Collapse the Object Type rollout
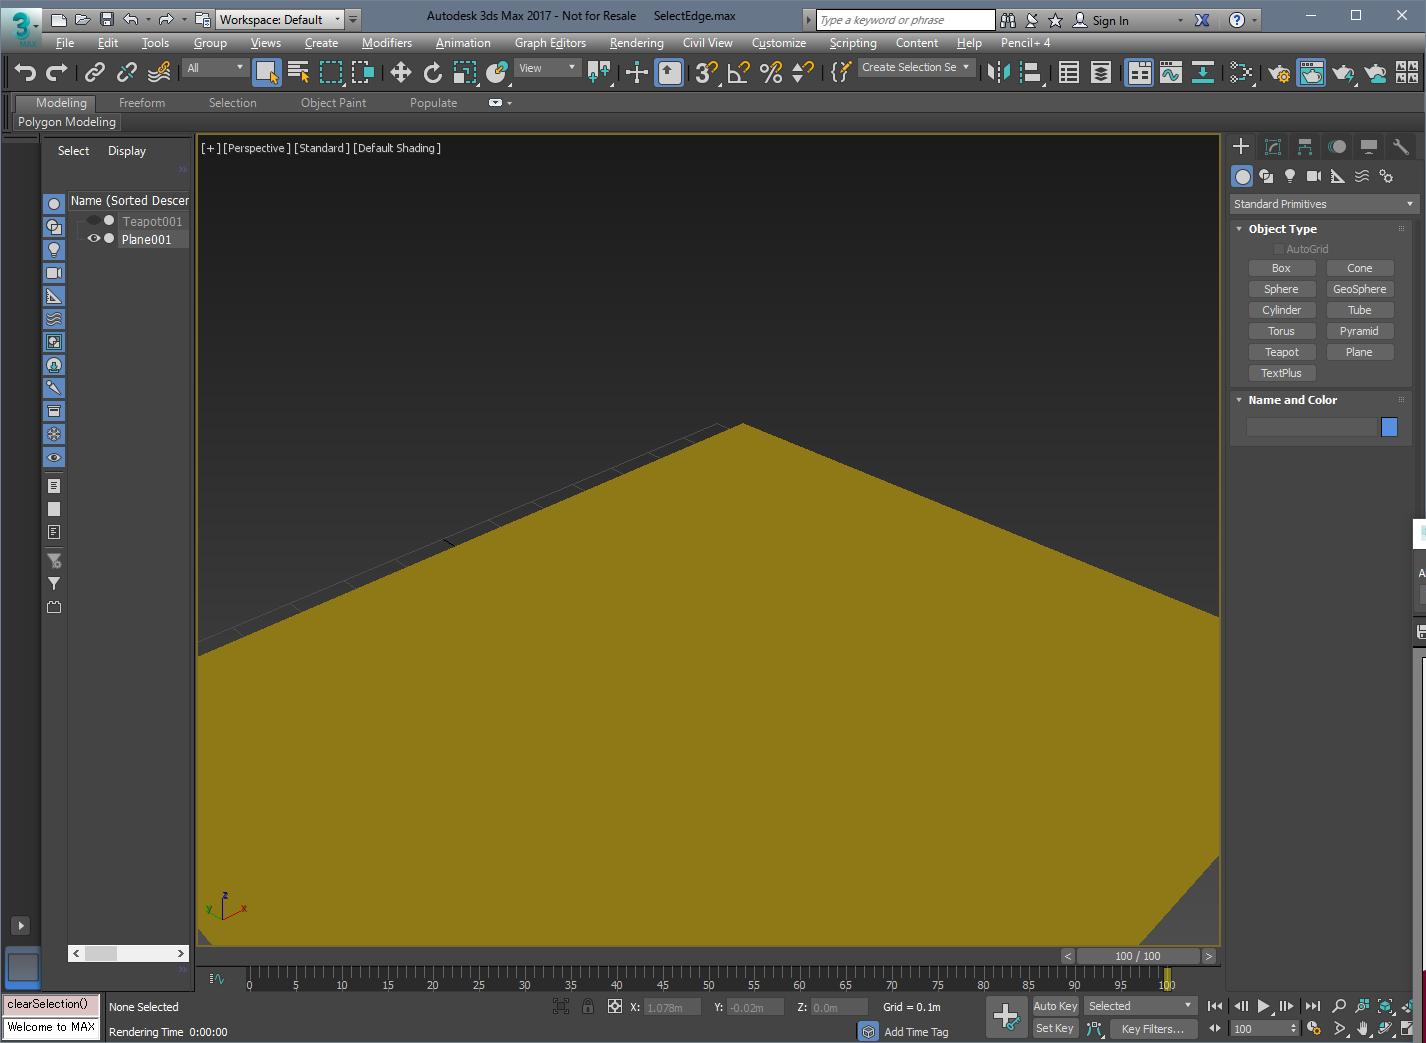Screen dimensions: 1426x1043 tap(1282, 229)
